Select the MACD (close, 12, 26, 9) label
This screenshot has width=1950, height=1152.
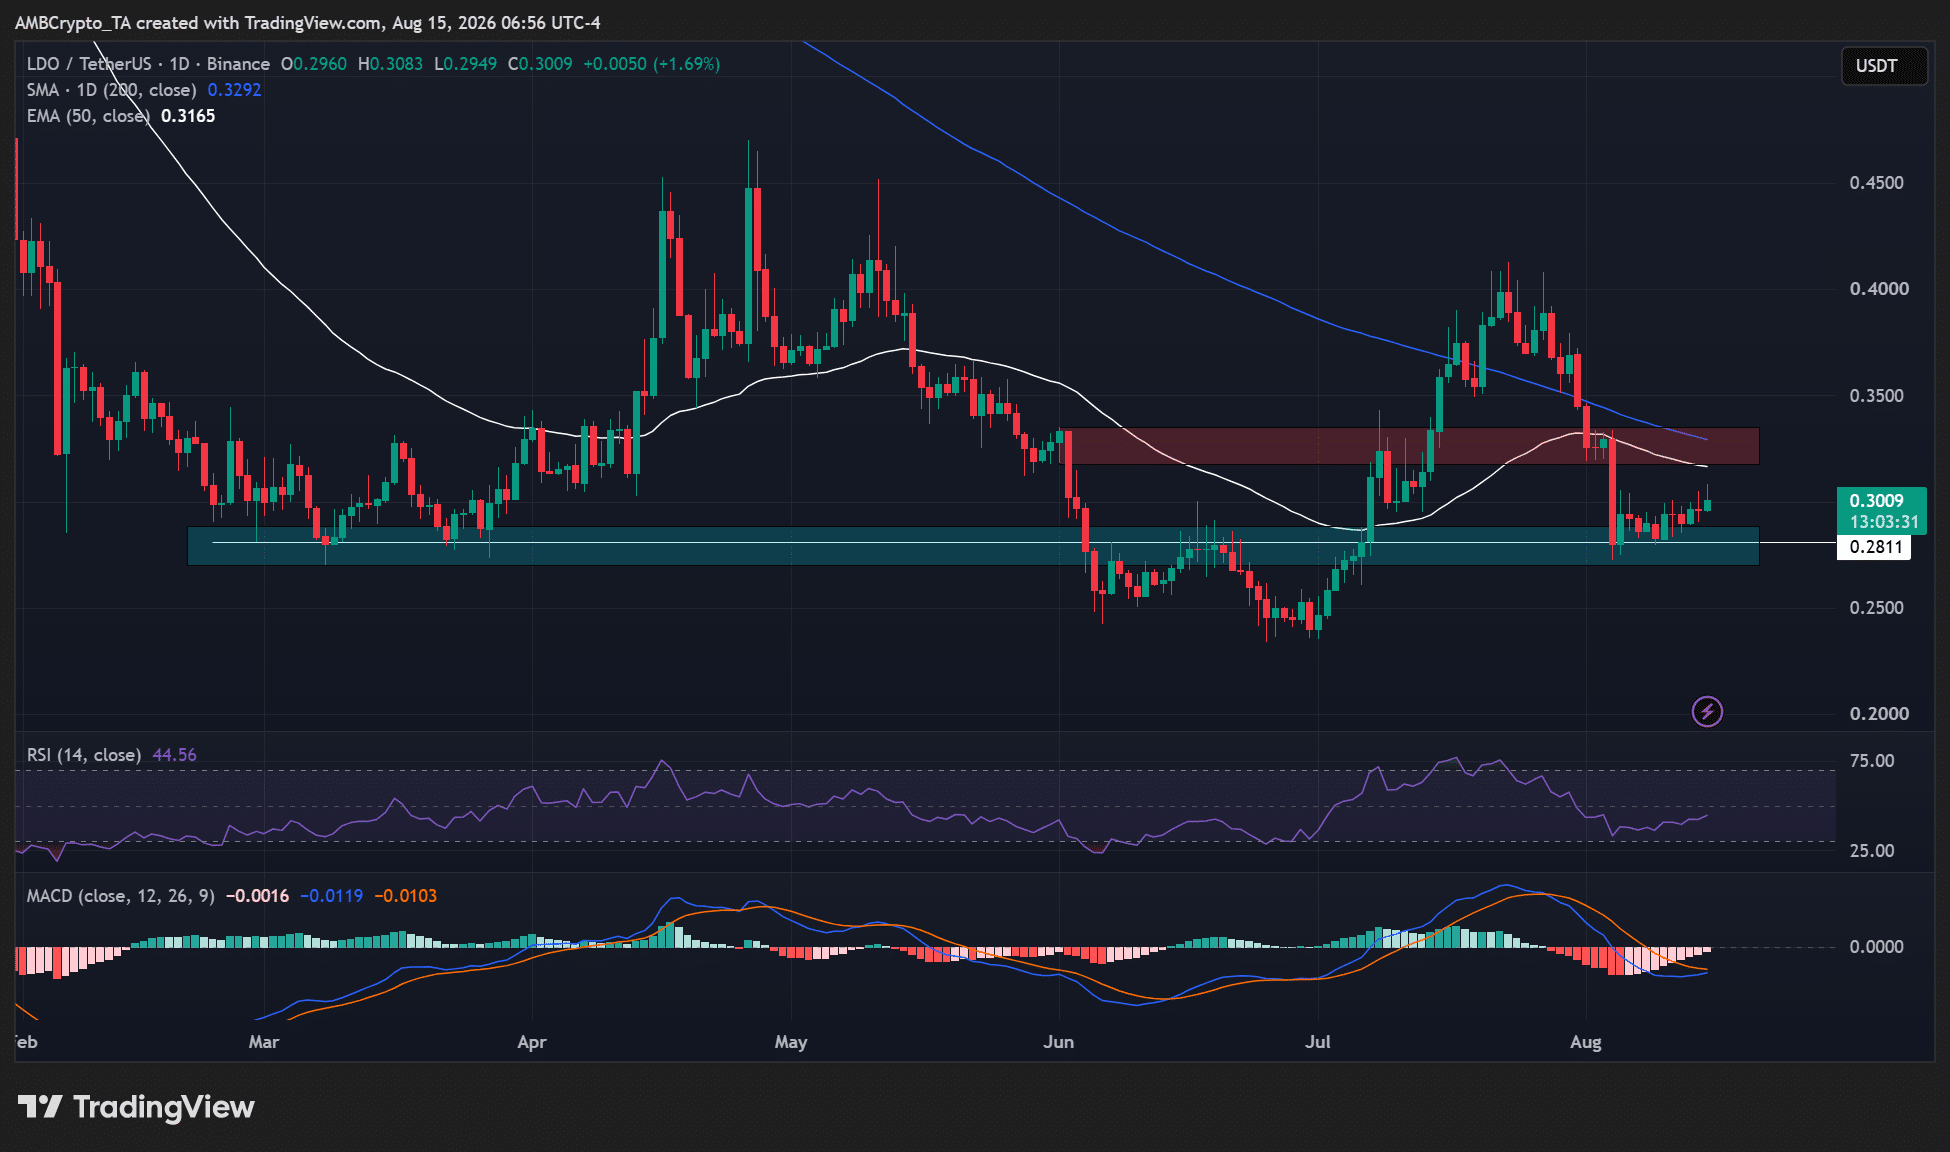tap(120, 896)
